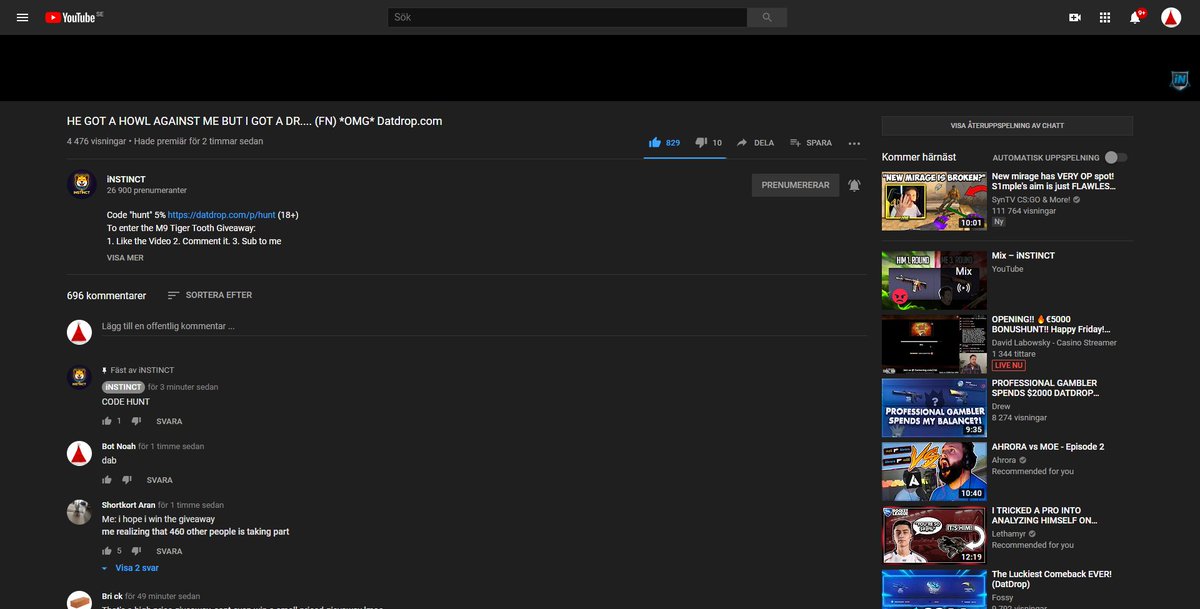
Task: Save the video via SPARA
Action: 810,143
